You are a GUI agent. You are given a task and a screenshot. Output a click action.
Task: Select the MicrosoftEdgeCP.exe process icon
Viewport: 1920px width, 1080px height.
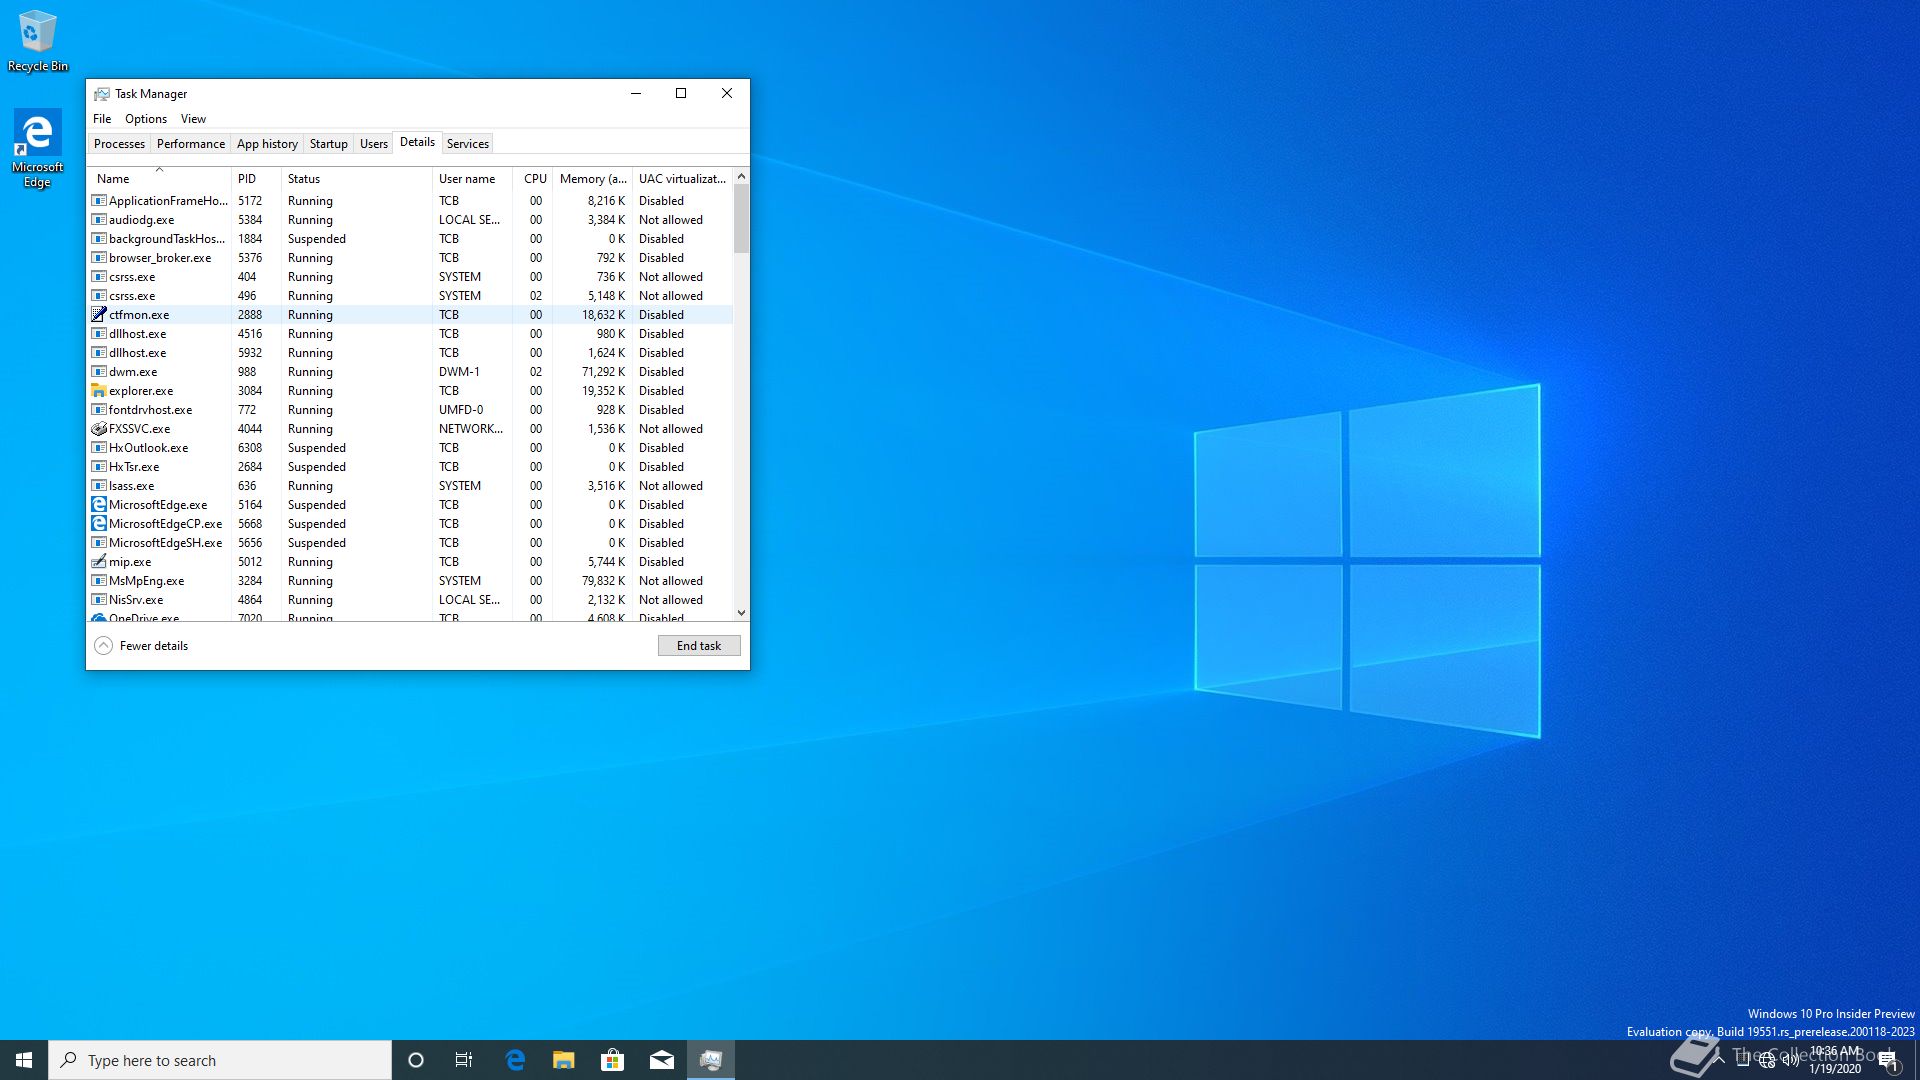[x=99, y=523]
